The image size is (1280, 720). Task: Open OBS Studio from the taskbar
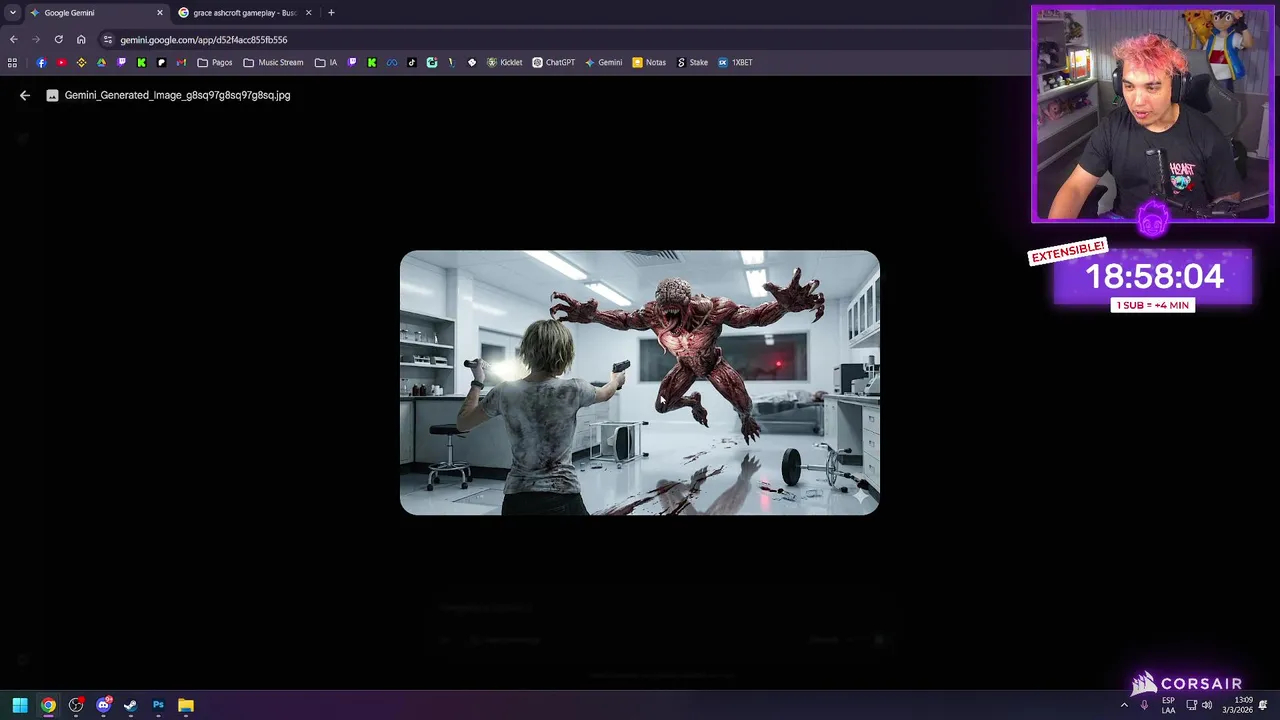coord(76,705)
